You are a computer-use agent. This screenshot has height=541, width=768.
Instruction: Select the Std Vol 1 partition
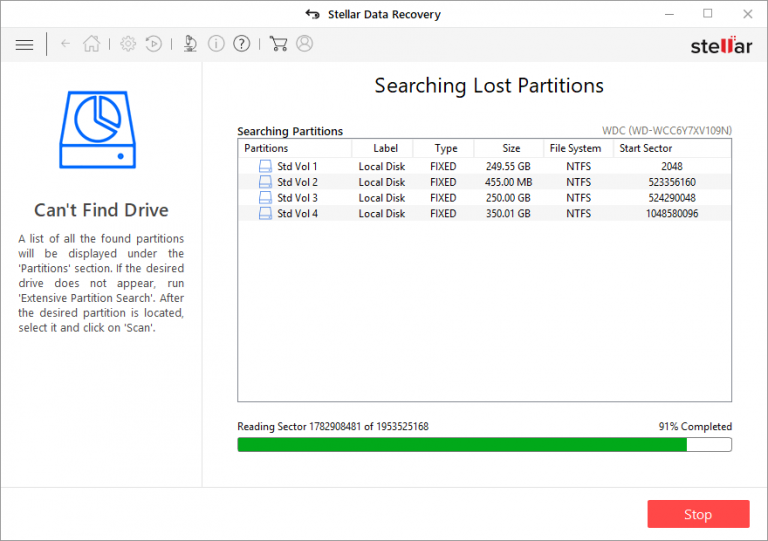point(484,166)
